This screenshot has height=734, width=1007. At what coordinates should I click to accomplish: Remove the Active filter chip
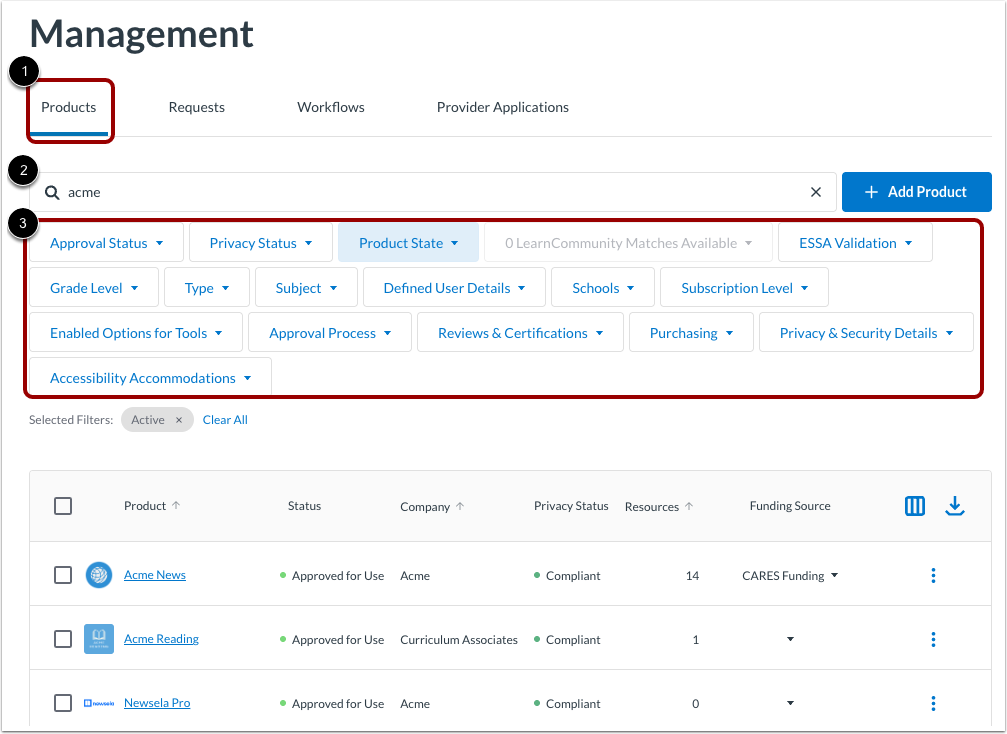click(178, 419)
